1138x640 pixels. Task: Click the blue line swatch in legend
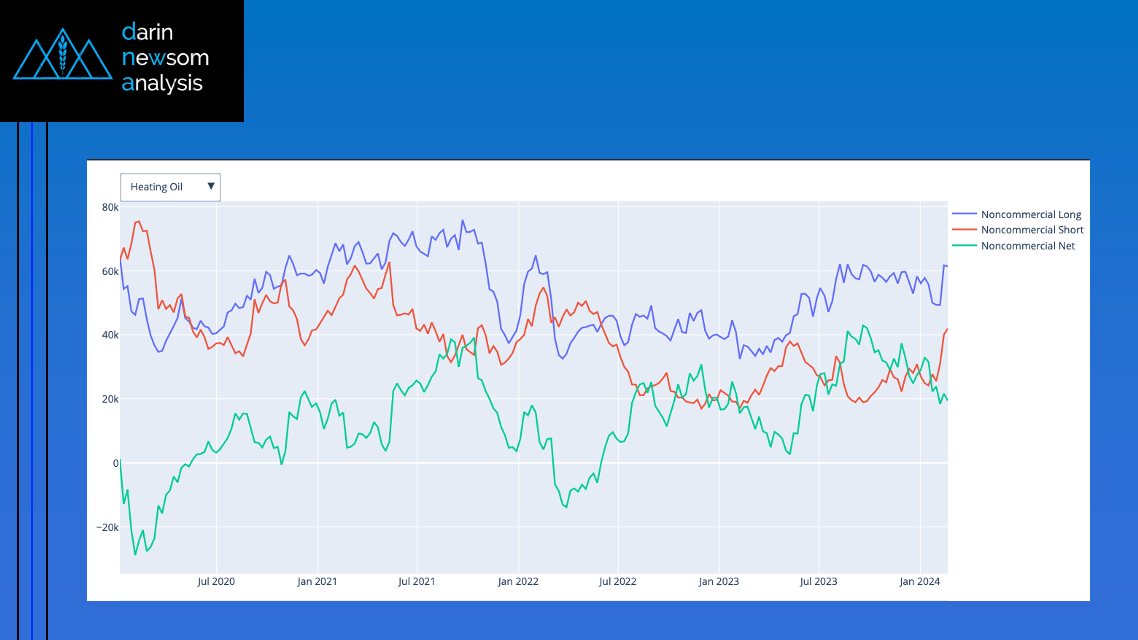point(964,215)
